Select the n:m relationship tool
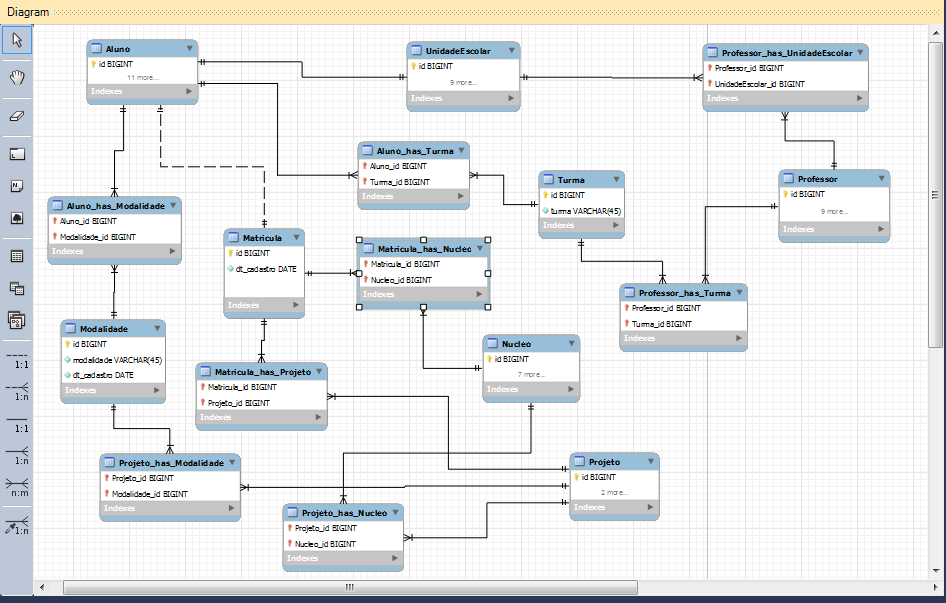This screenshot has height=603, width=946. (x=17, y=488)
